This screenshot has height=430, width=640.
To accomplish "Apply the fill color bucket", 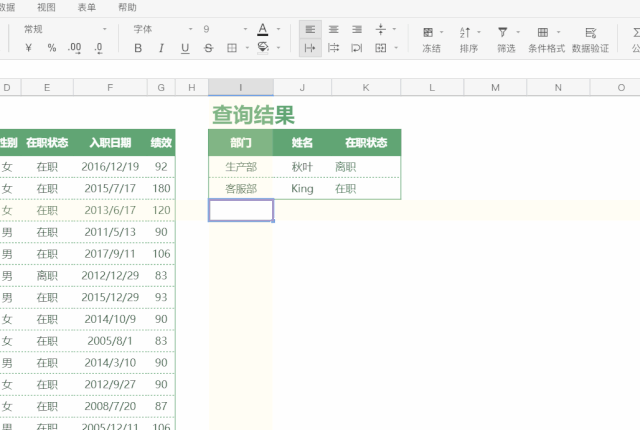I will coord(263,48).
